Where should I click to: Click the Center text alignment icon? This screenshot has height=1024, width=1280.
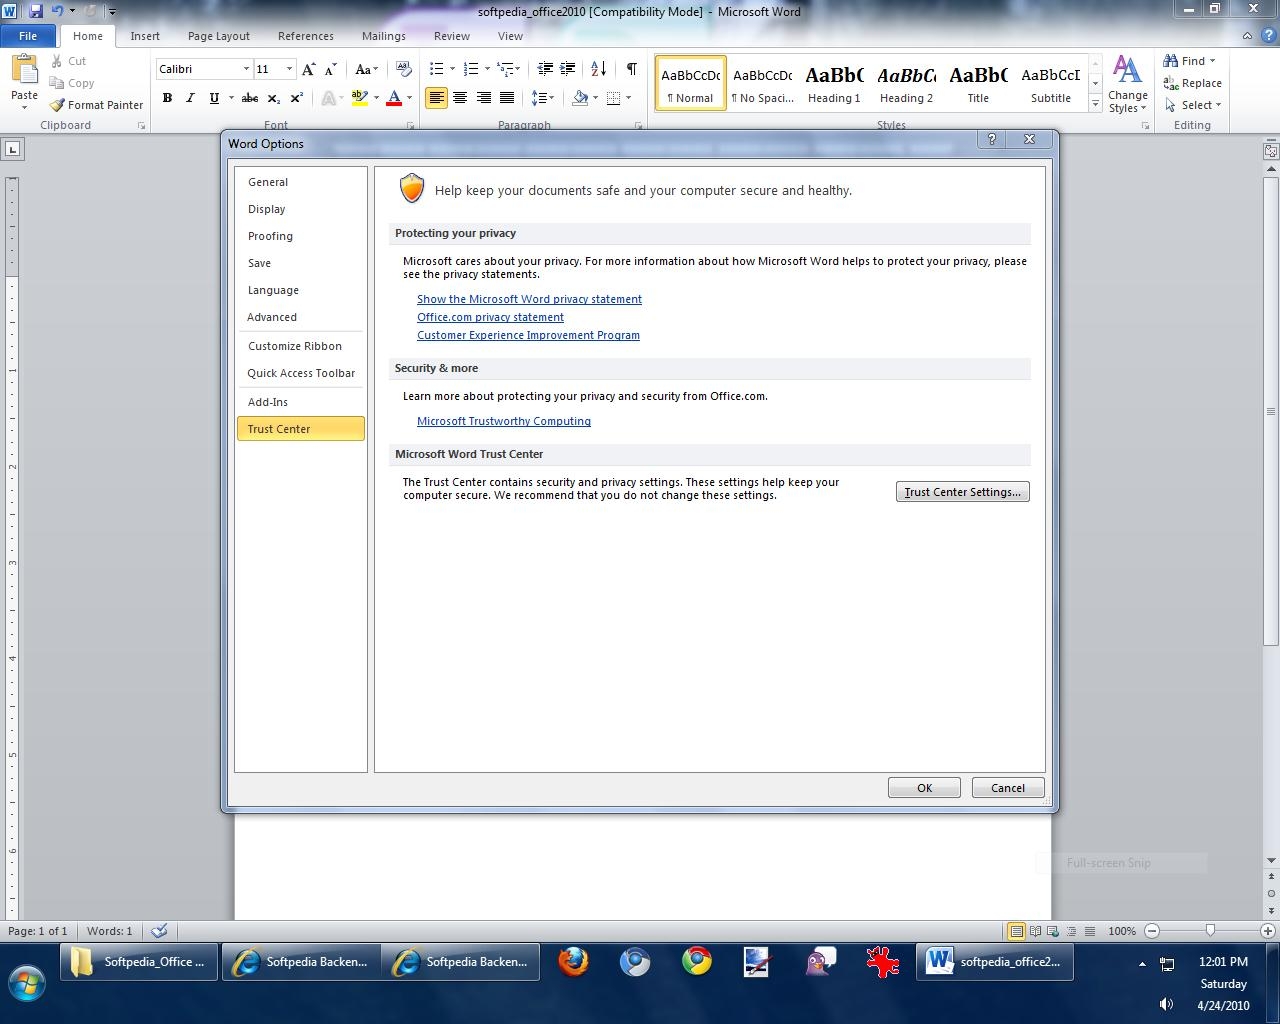pyautogui.click(x=460, y=98)
